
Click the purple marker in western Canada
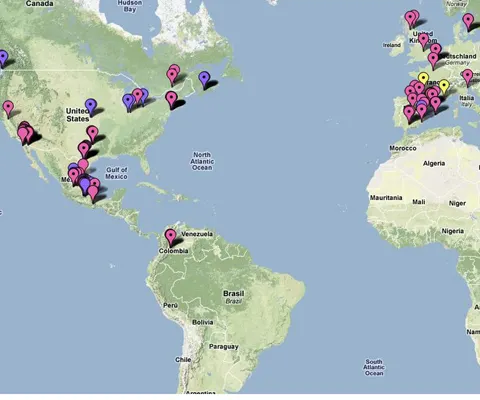tap(3, 57)
